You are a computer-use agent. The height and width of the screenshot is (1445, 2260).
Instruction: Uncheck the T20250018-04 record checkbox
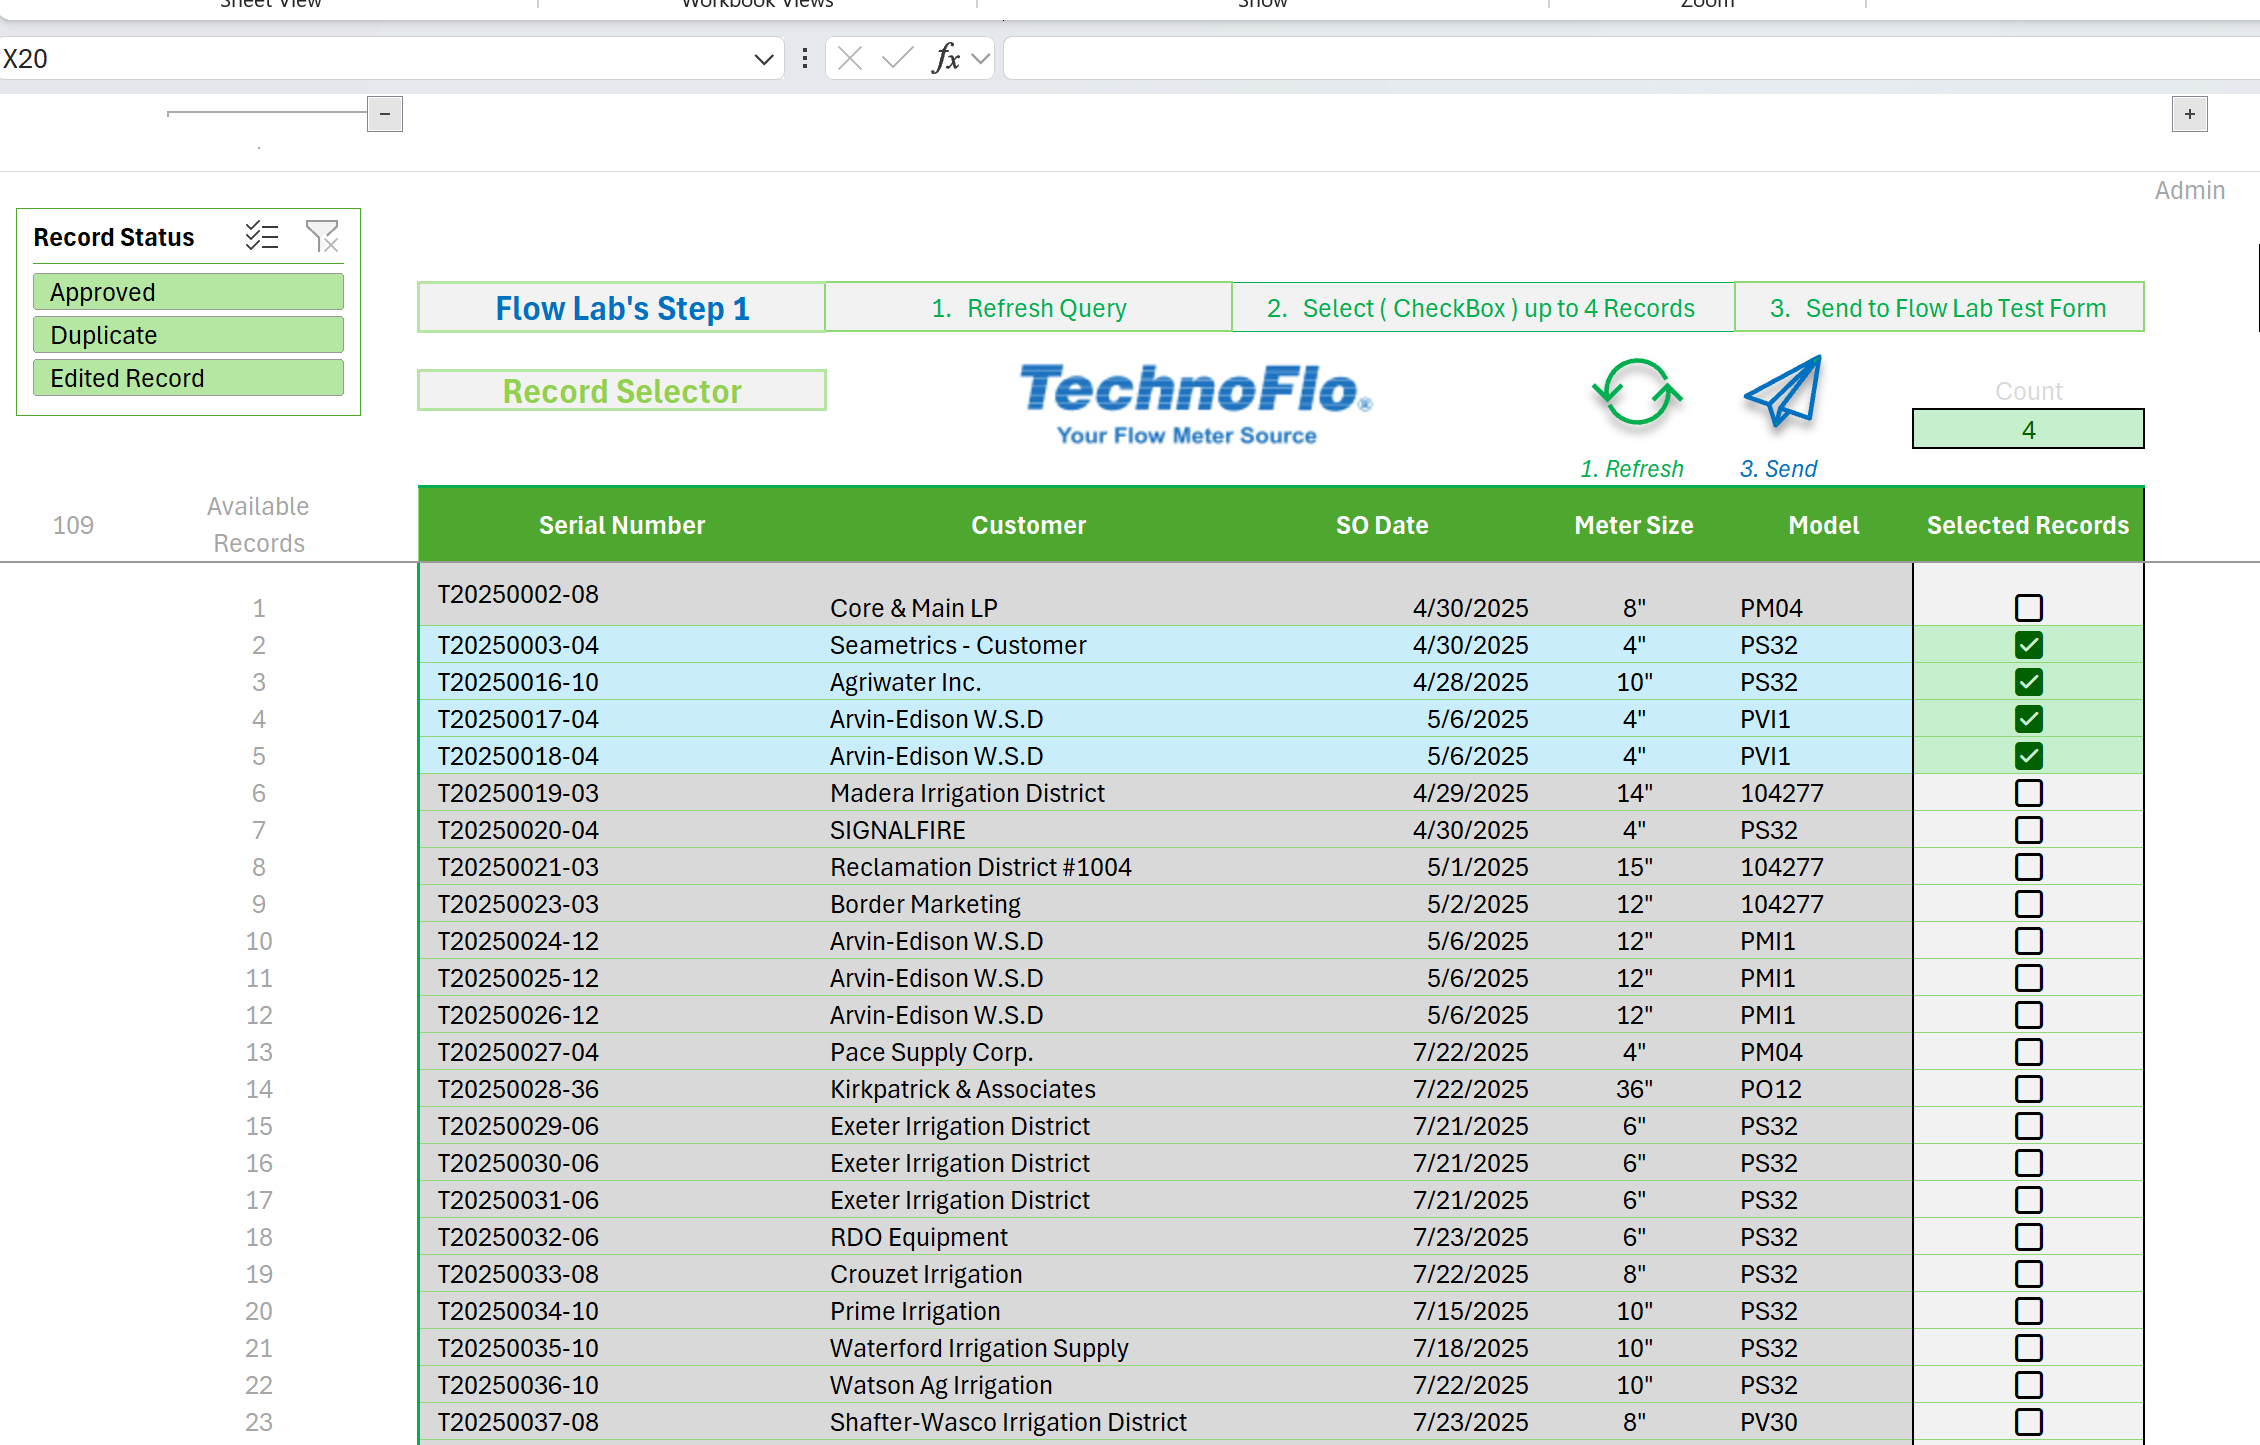(x=2029, y=756)
